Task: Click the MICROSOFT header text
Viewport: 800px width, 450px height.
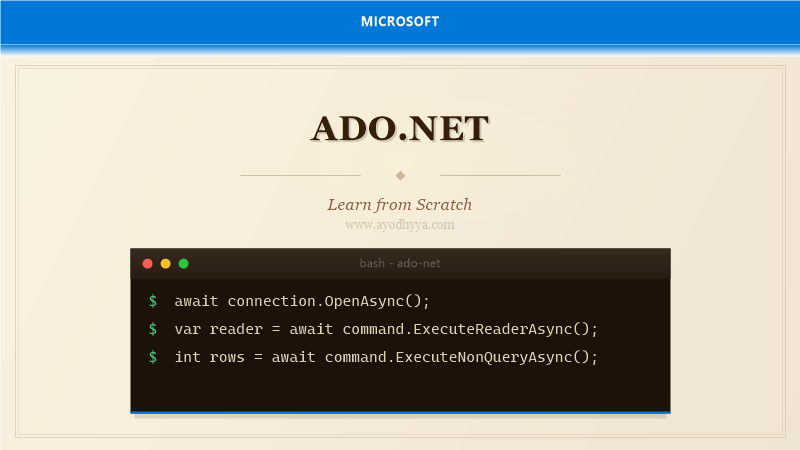Action: [x=400, y=21]
